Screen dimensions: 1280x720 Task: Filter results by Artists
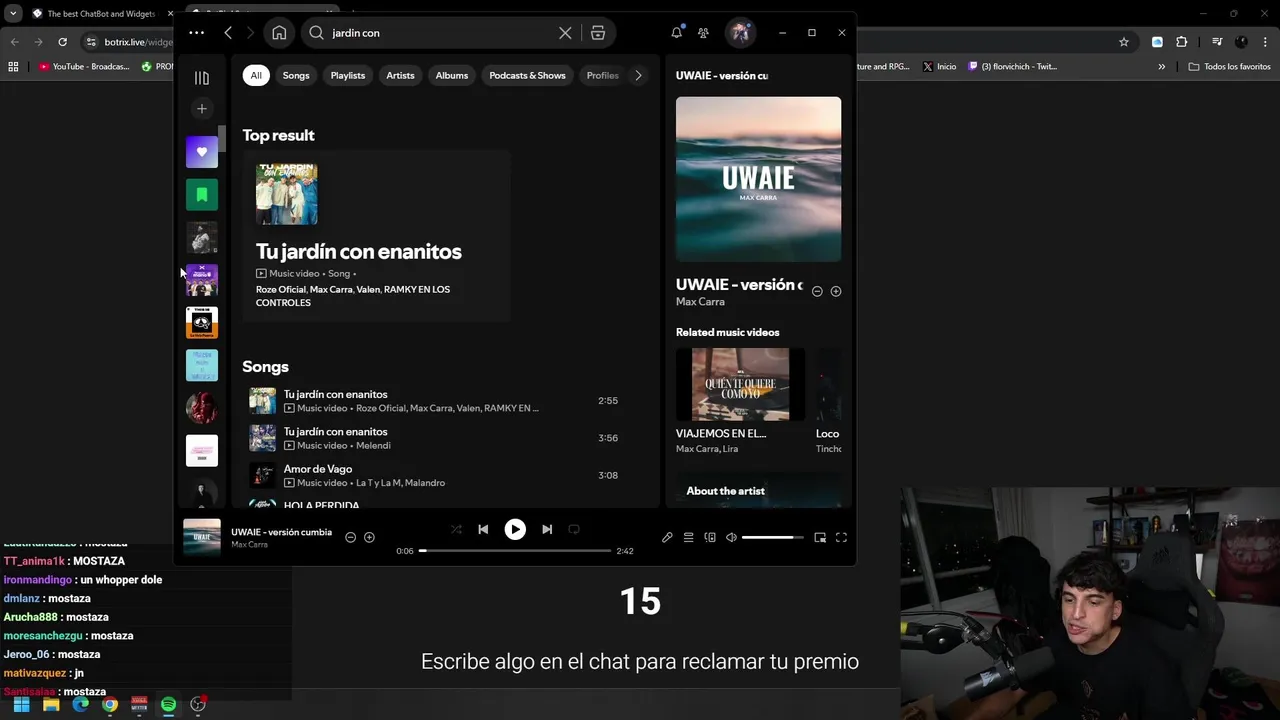click(x=400, y=75)
